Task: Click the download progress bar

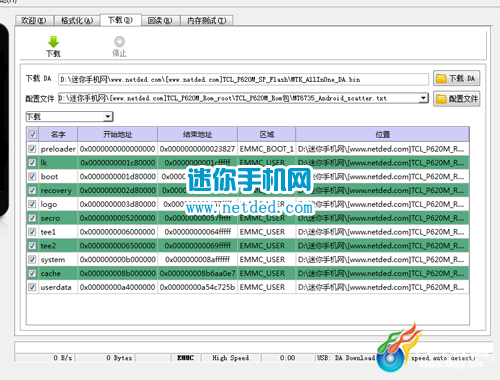Action: coord(253,347)
